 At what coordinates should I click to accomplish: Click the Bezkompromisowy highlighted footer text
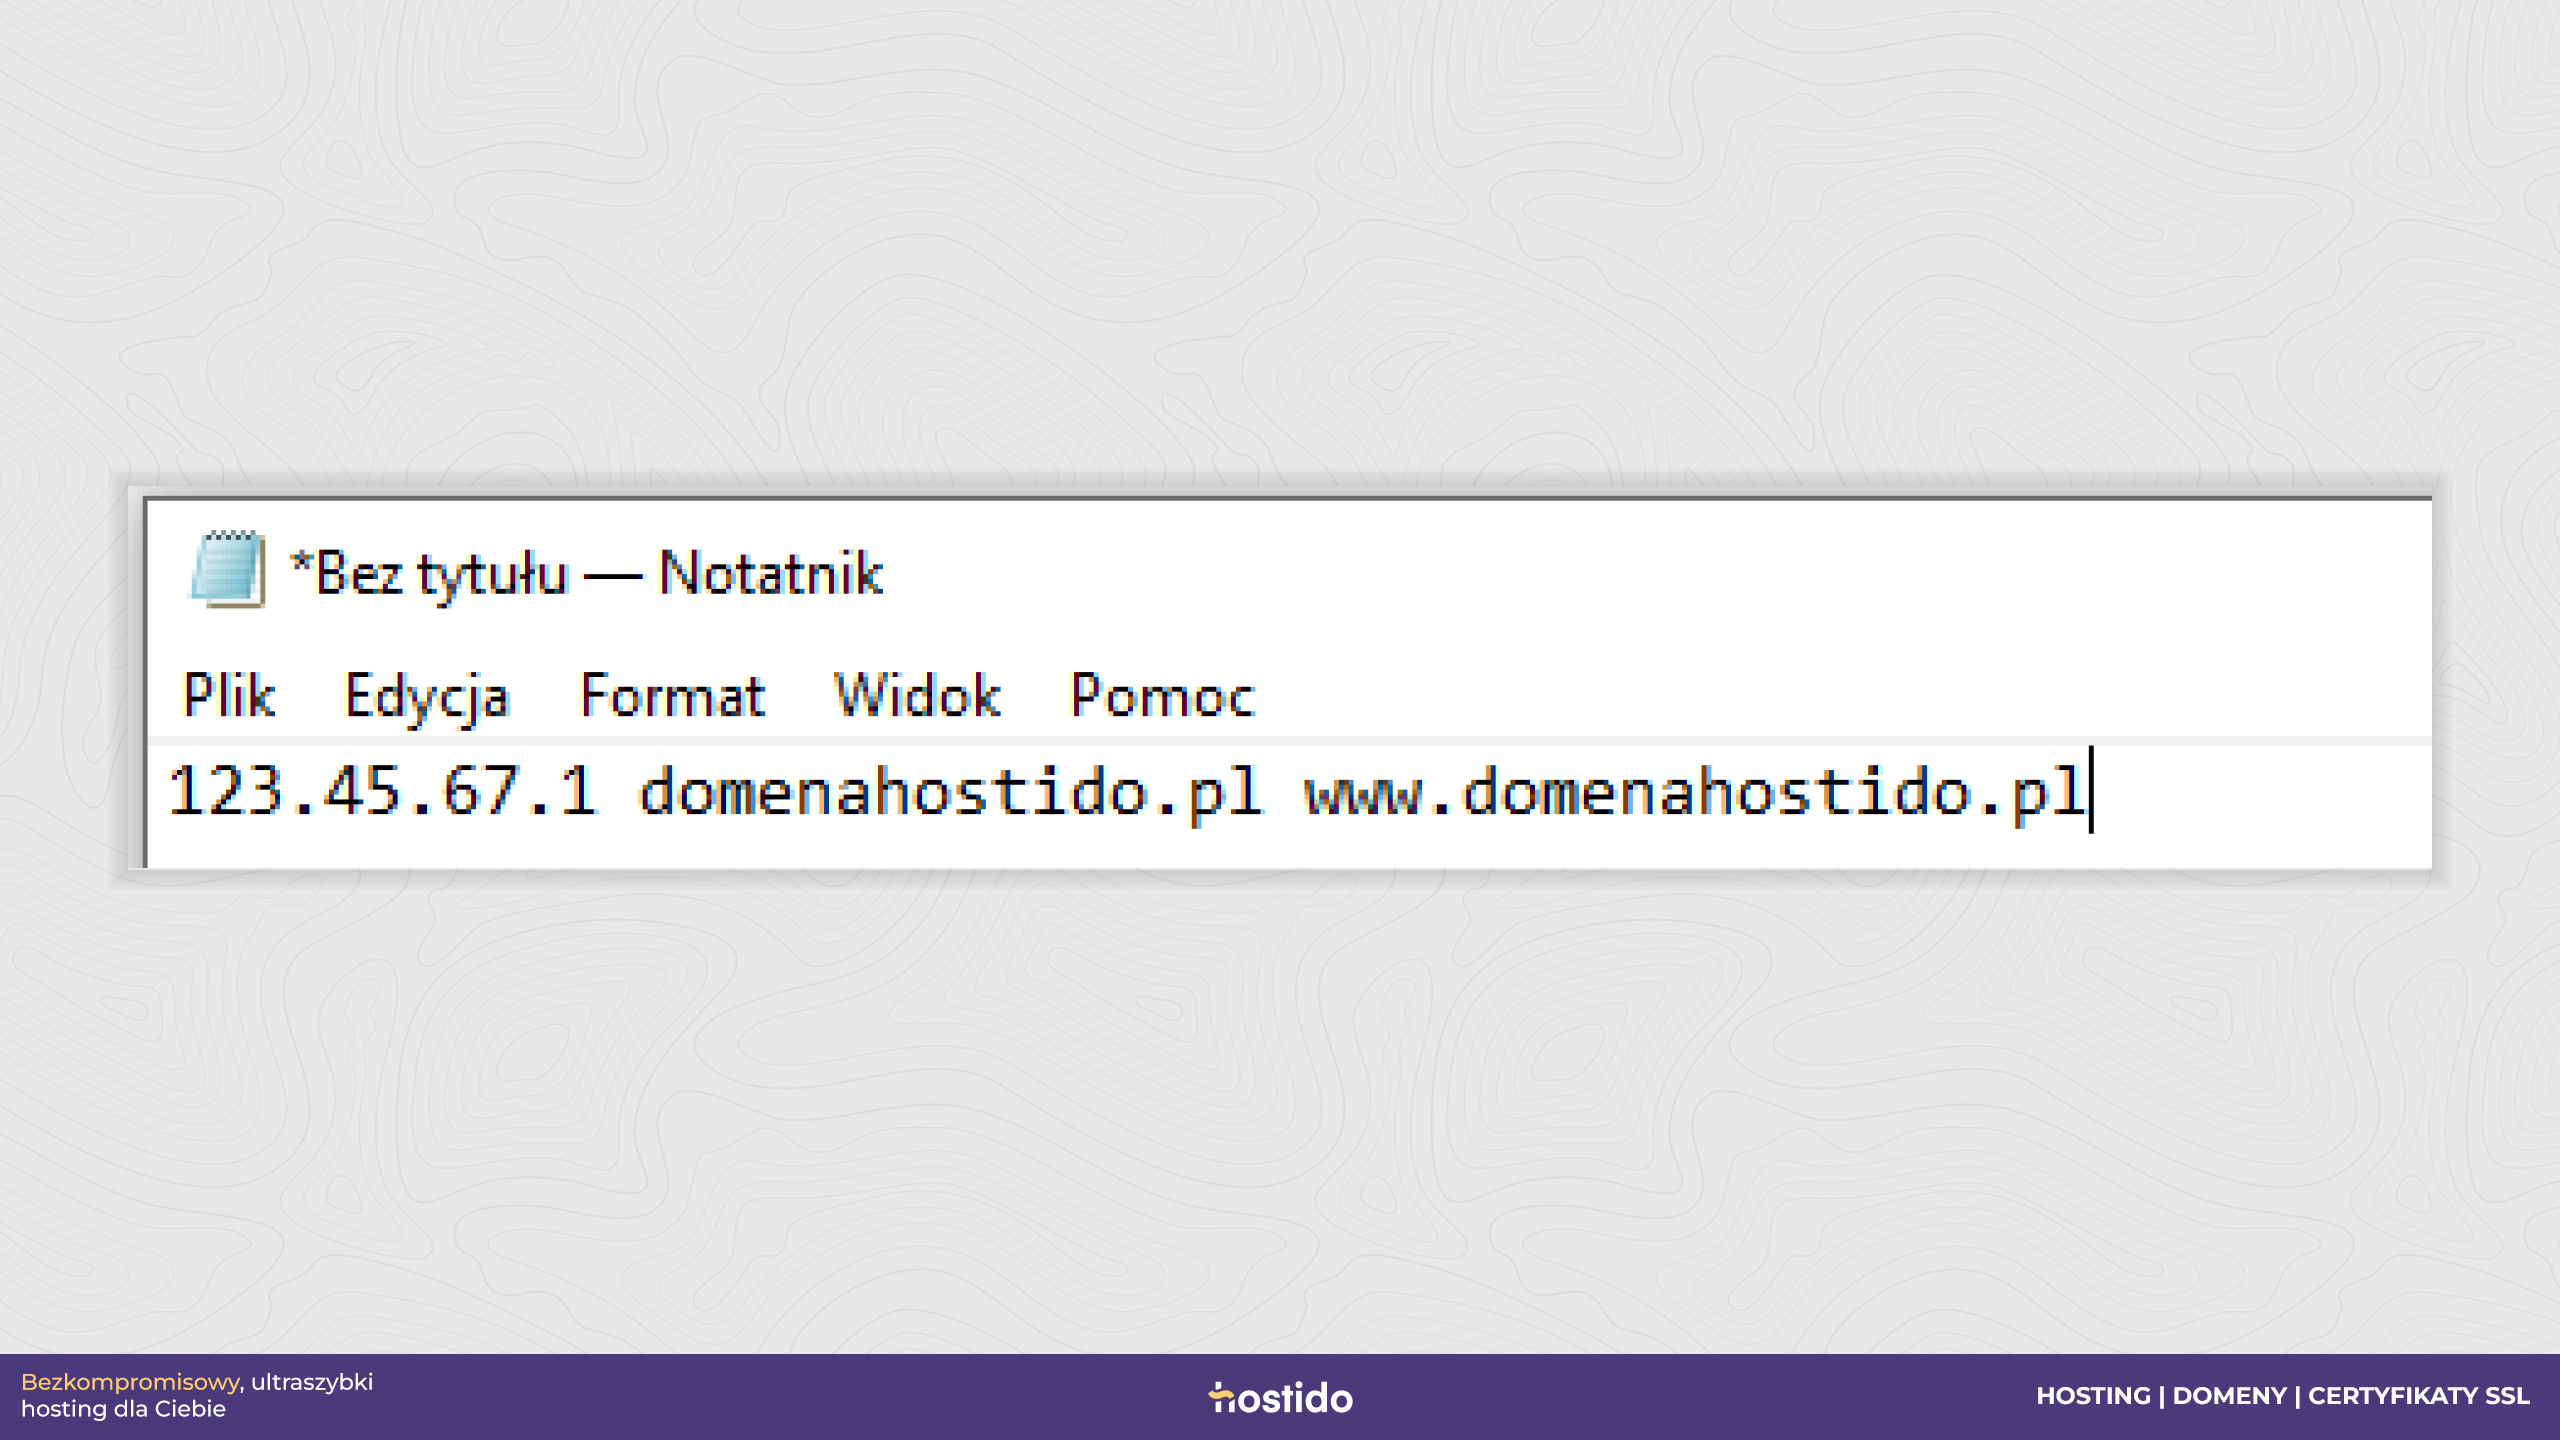130,1382
